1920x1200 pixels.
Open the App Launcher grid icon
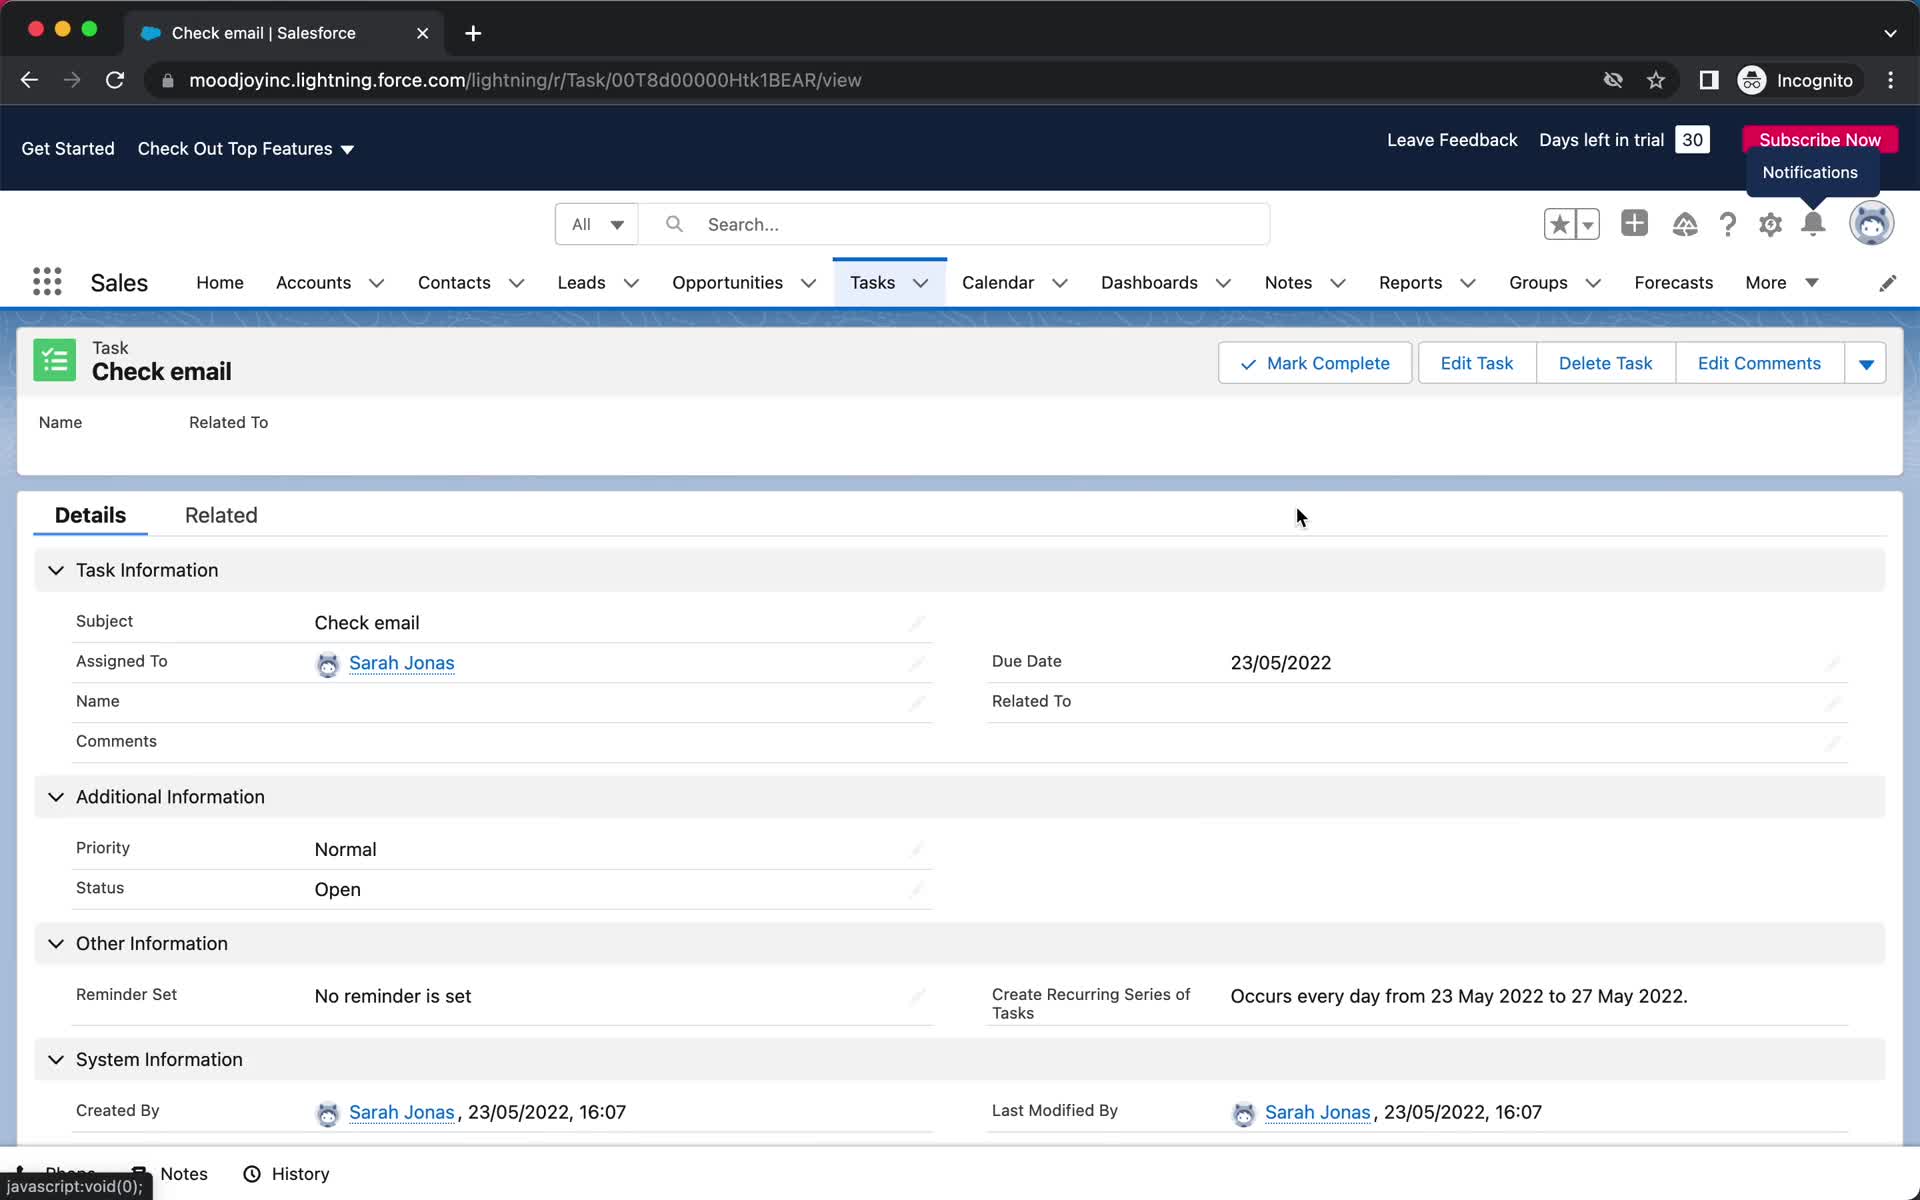click(47, 282)
